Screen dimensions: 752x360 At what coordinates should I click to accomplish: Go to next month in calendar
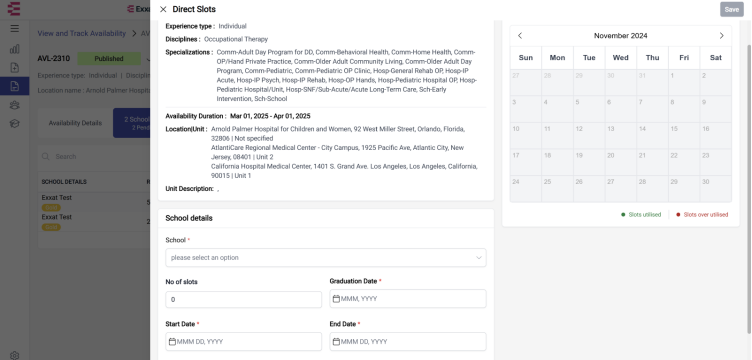tap(721, 35)
